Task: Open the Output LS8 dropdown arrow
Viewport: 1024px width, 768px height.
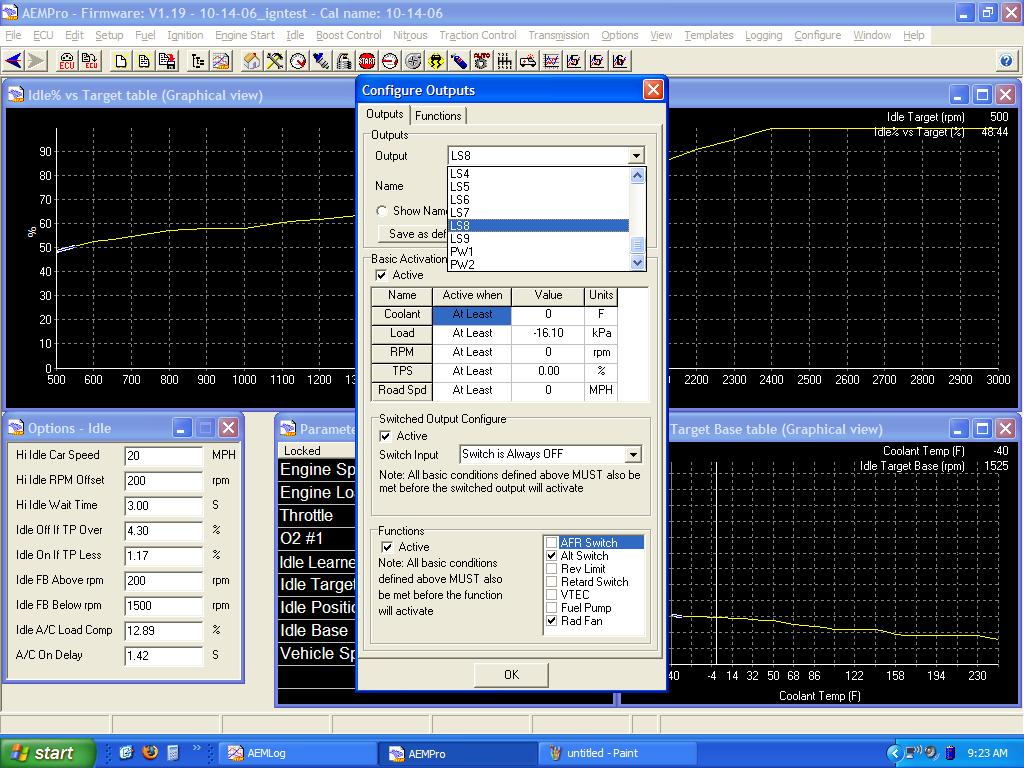Action: point(636,155)
